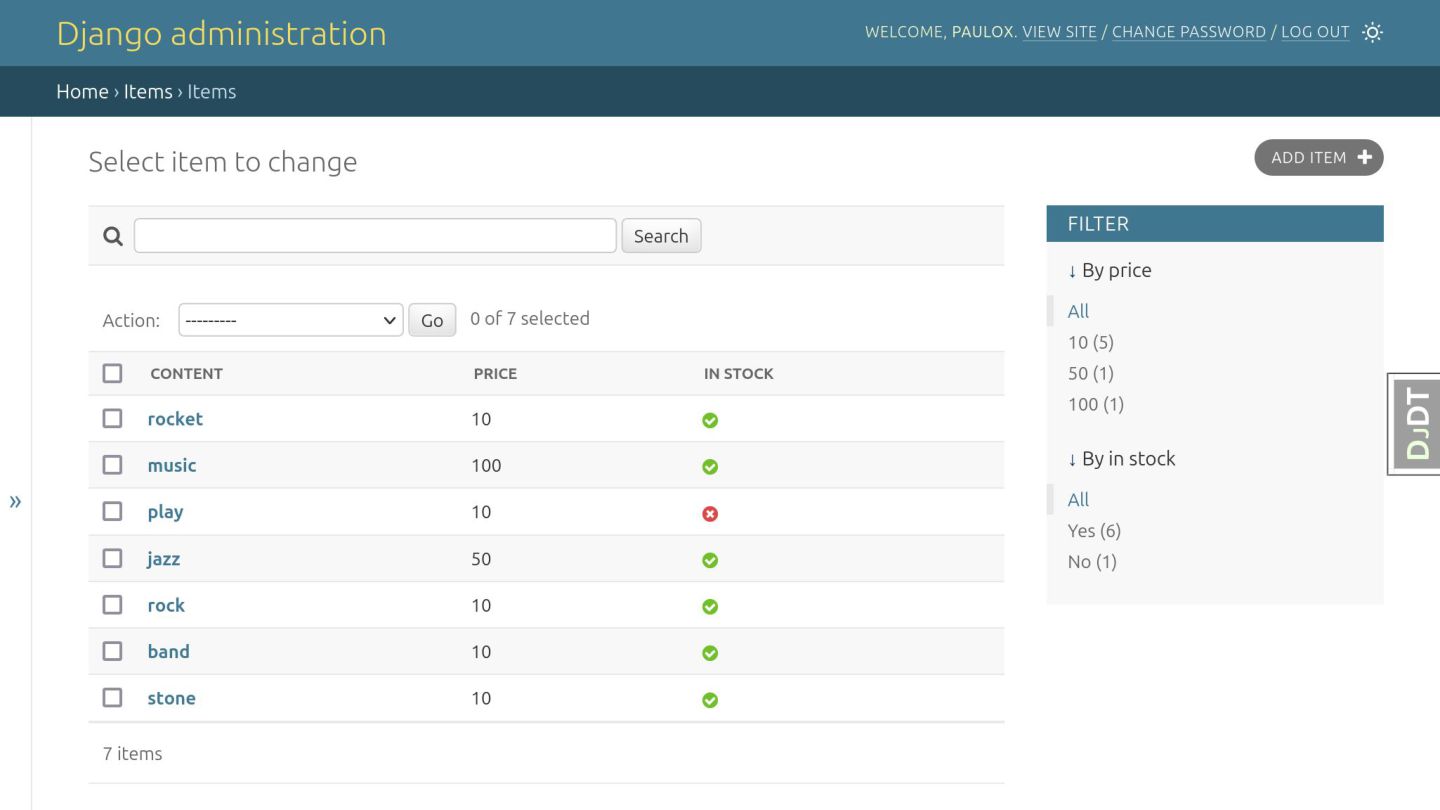
Task: Click the red not-in-stock icon for play
Action: point(710,513)
